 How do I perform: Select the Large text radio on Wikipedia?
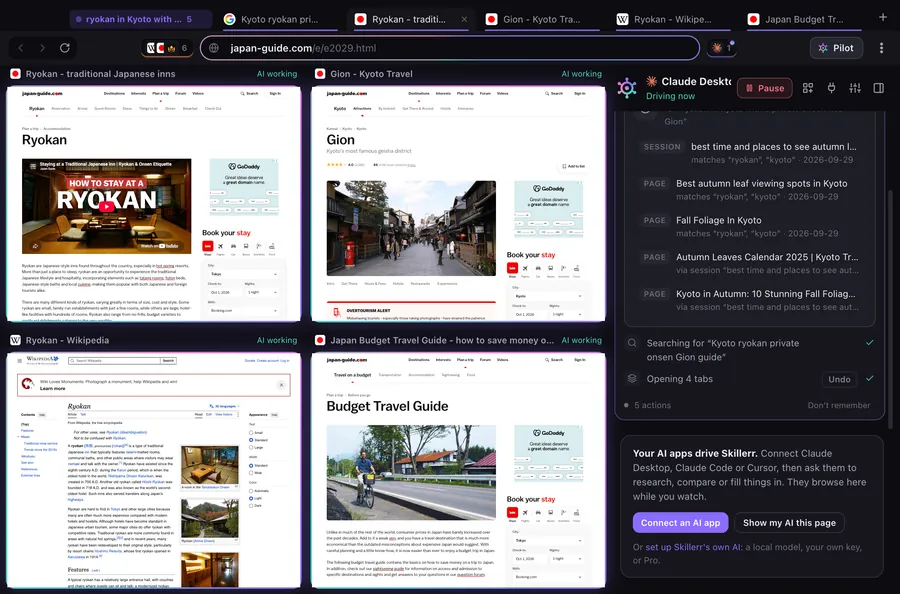pos(251,447)
